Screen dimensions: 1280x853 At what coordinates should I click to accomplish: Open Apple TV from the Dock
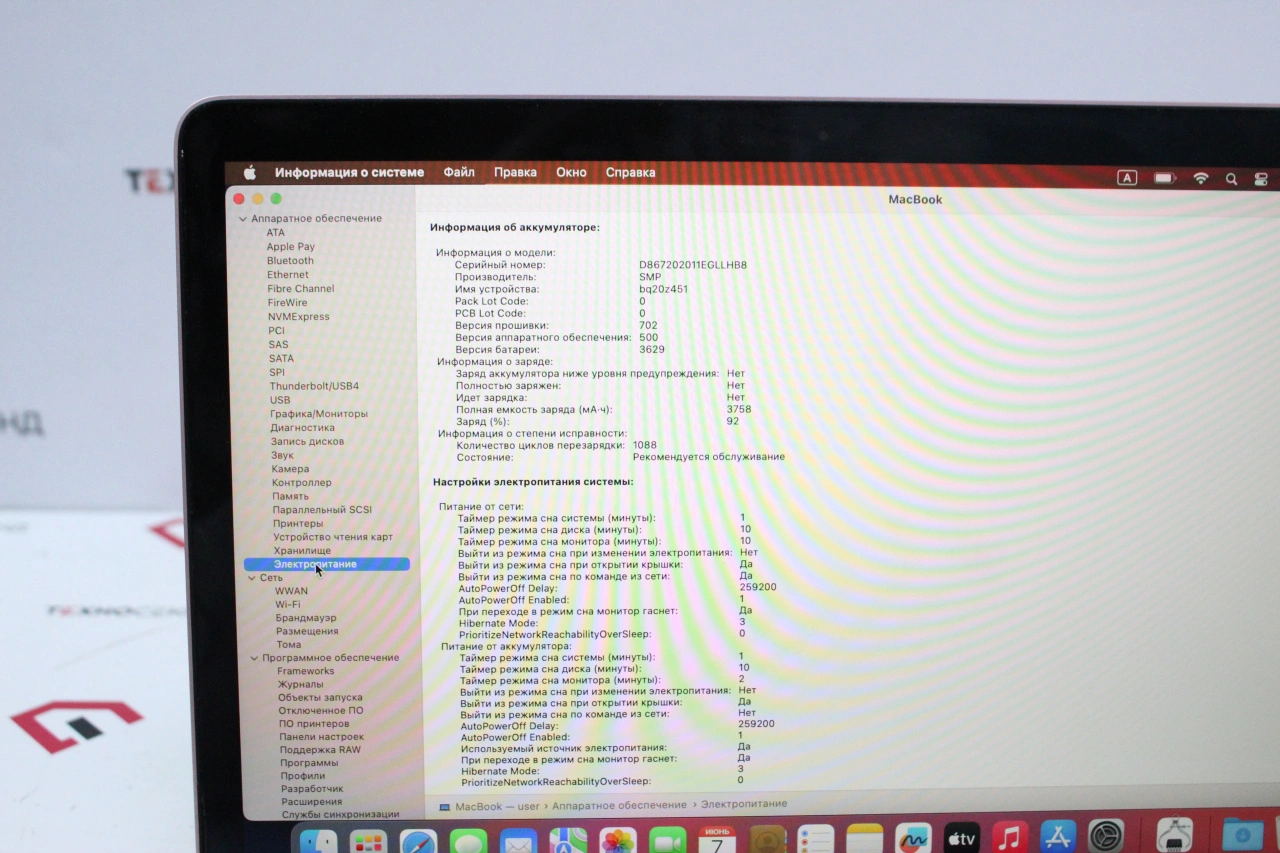click(x=961, y=838)
